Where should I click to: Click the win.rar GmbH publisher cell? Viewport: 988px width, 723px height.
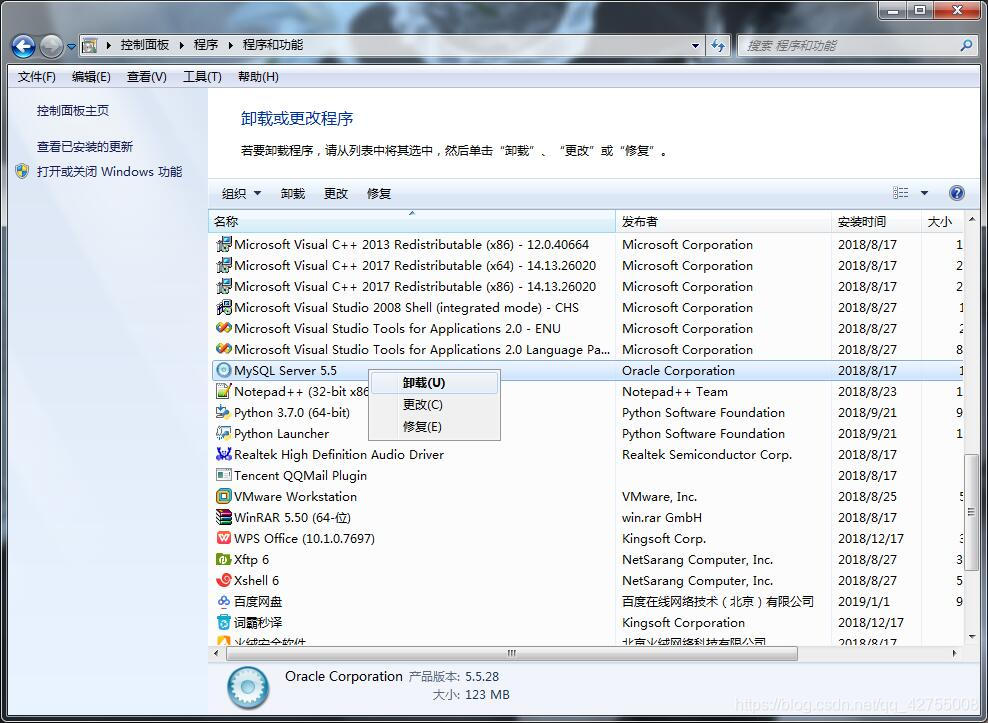pyautogui.click(x=662, y=518)
